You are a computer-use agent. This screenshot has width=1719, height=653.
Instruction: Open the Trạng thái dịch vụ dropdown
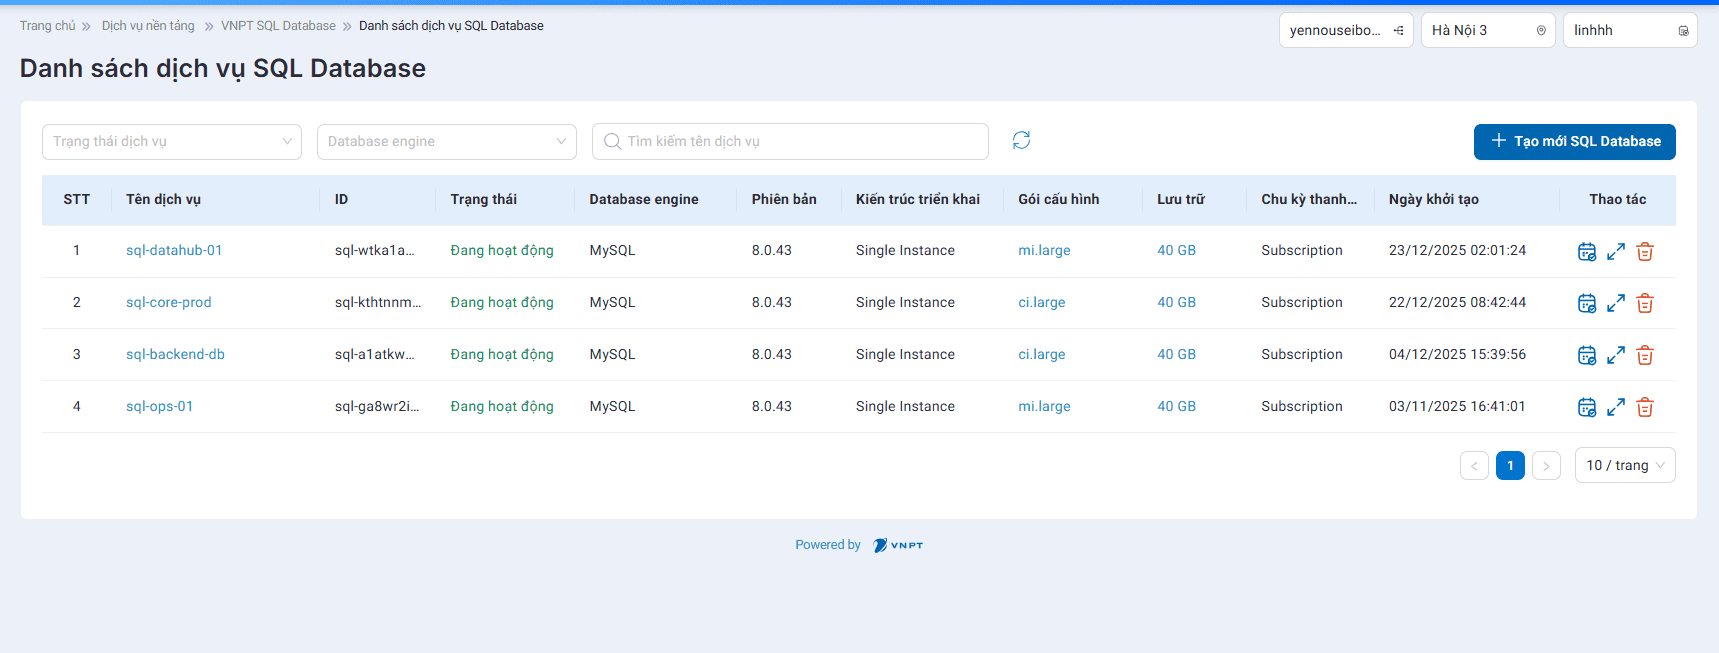(171, 142)
